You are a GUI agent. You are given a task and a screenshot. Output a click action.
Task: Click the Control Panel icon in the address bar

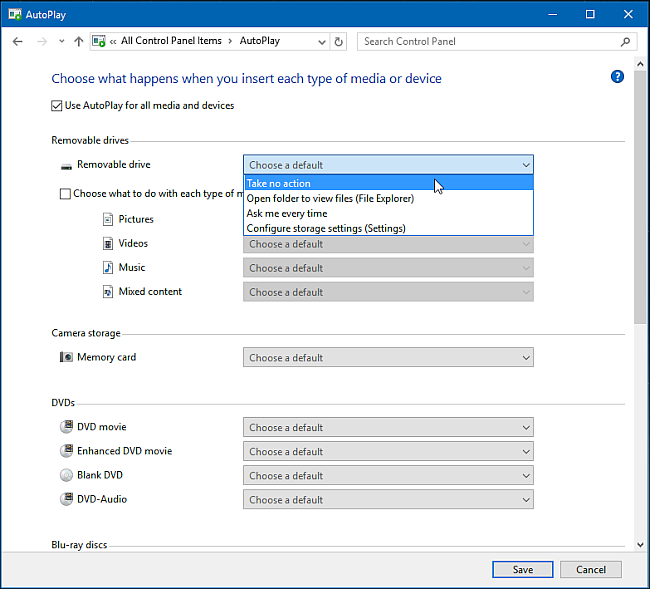click(99, 41)
